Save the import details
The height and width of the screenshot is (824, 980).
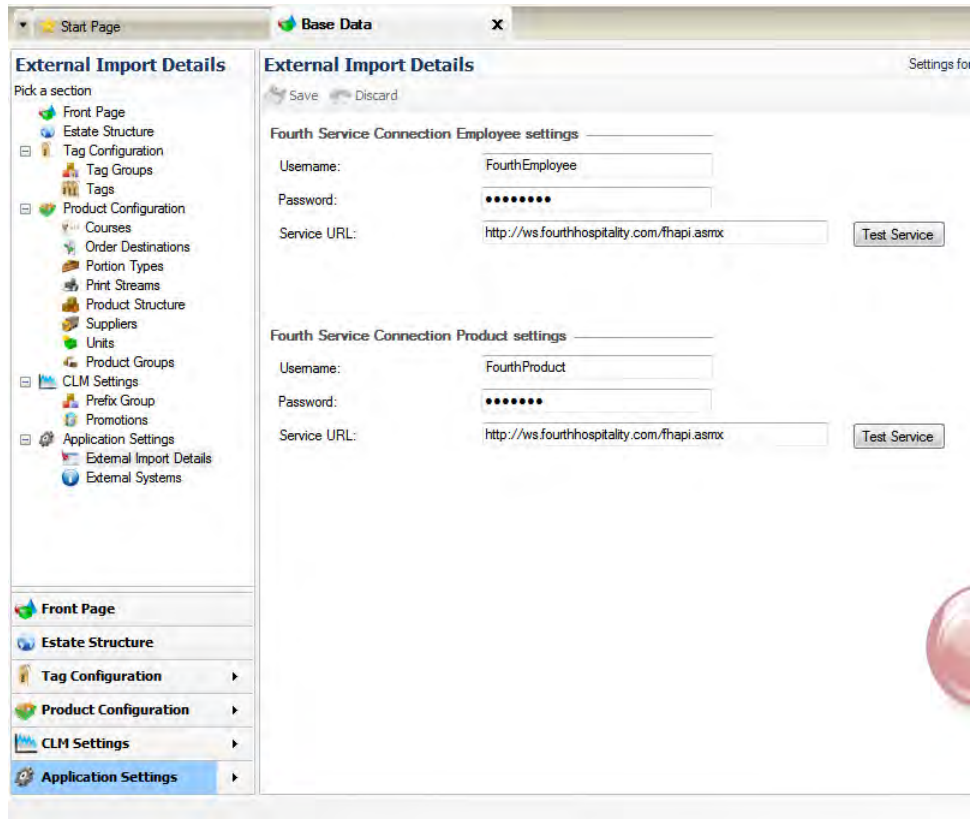293,96
